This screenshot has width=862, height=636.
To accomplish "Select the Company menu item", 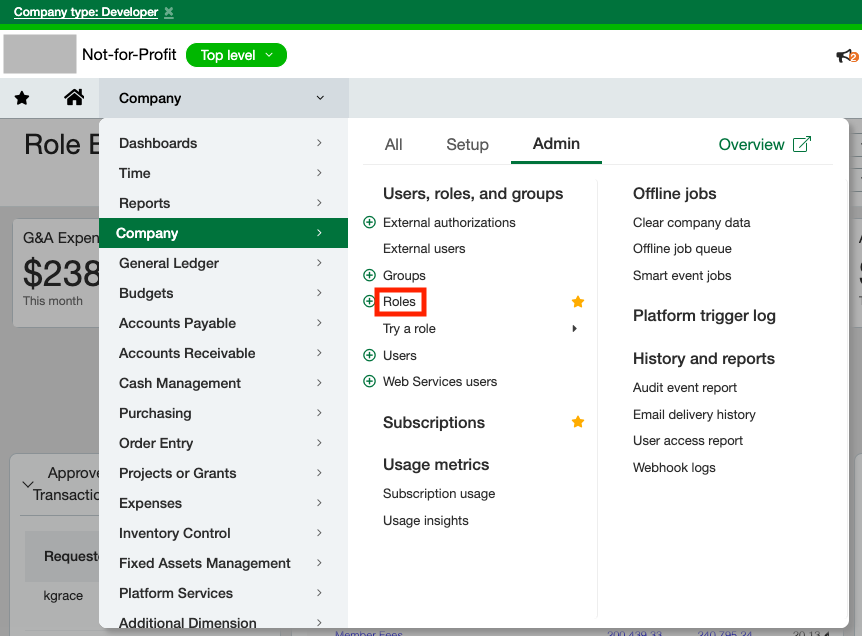I will click(223, 233).
